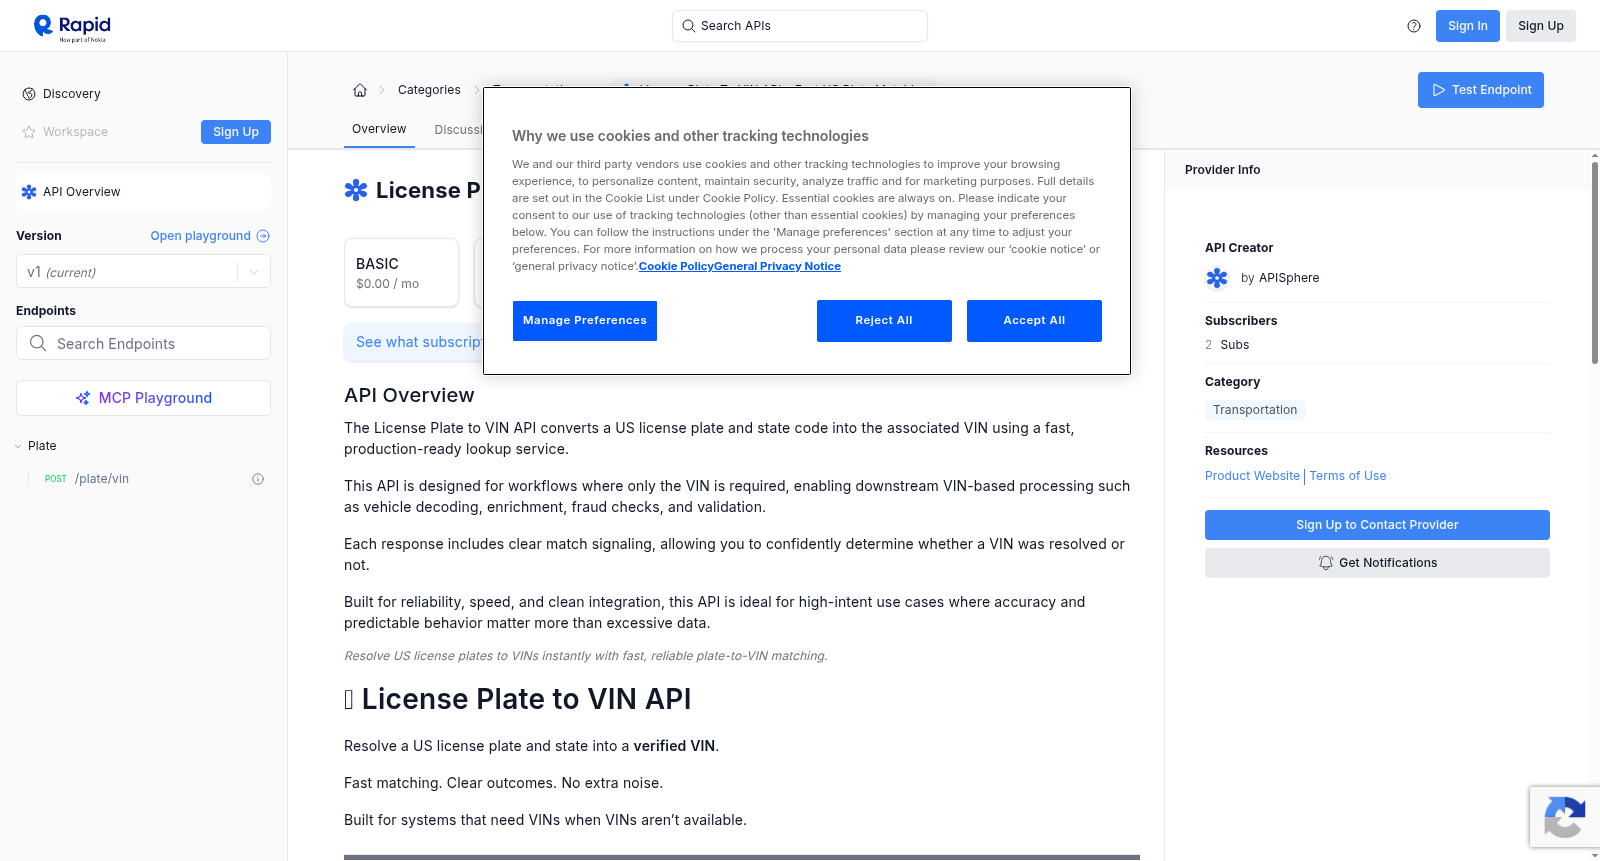Click the Discovery compass icon
Image resolution: width=1600 pixels, height=861 pixels.
(29, 94)
